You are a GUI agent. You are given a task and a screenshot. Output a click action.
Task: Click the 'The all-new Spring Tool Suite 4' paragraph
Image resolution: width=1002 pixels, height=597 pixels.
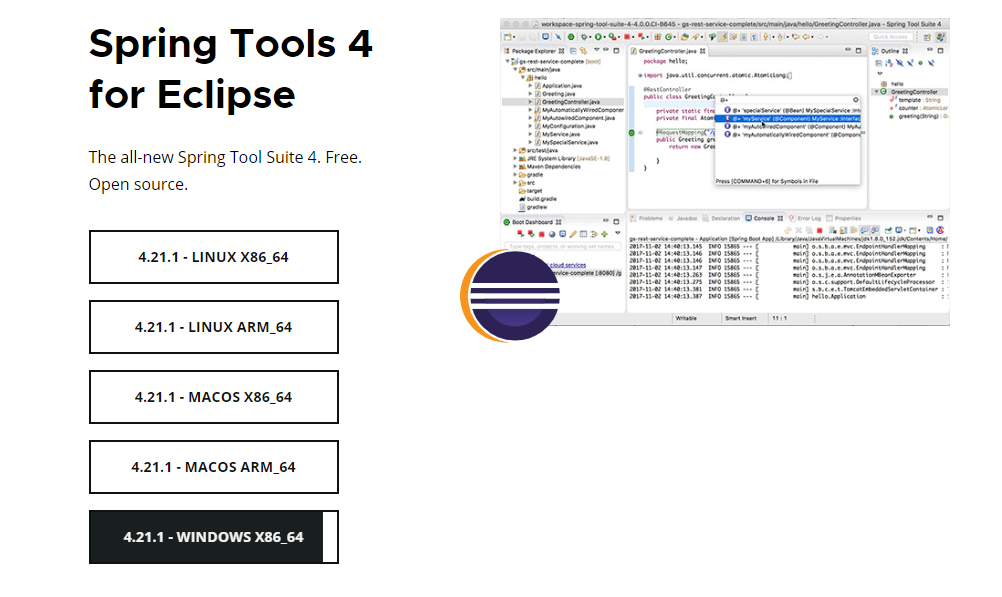pyautogui.click(x=225, y=171)
